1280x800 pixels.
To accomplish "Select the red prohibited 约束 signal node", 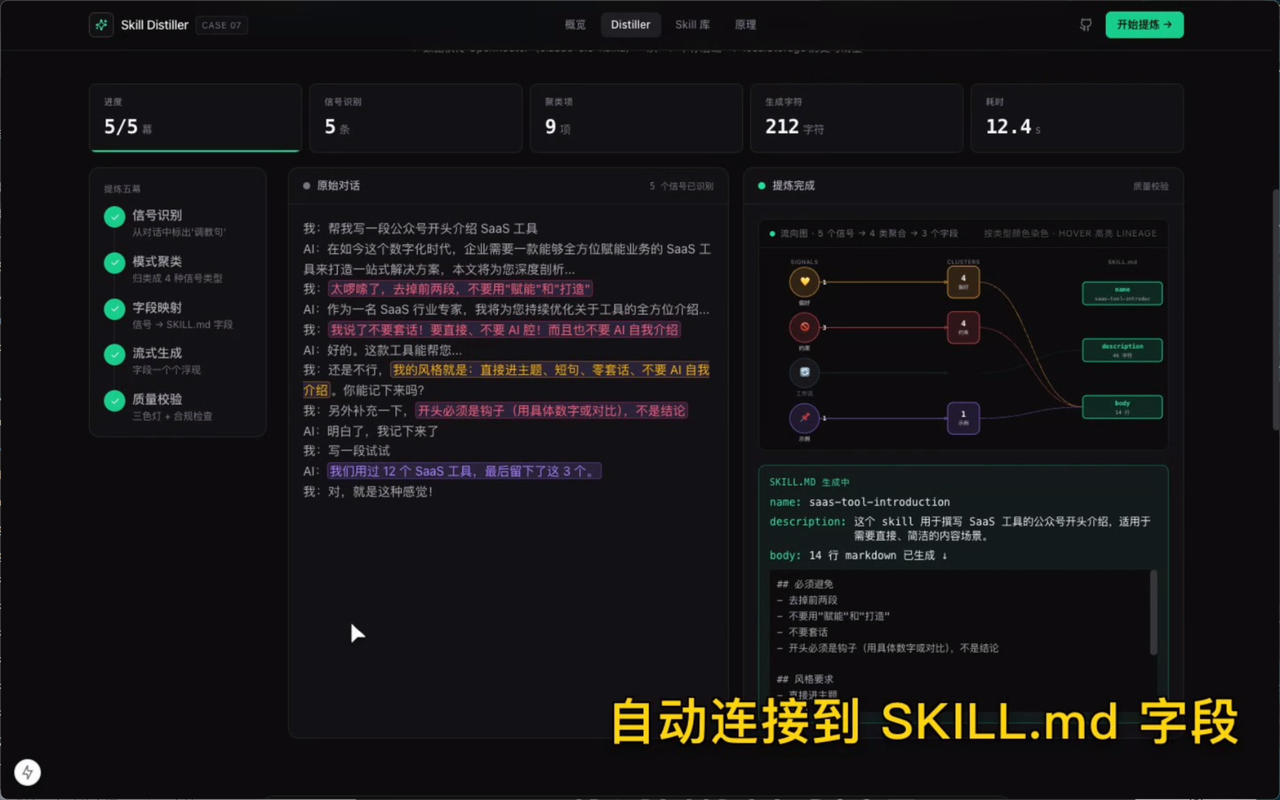I will (804, 327).
